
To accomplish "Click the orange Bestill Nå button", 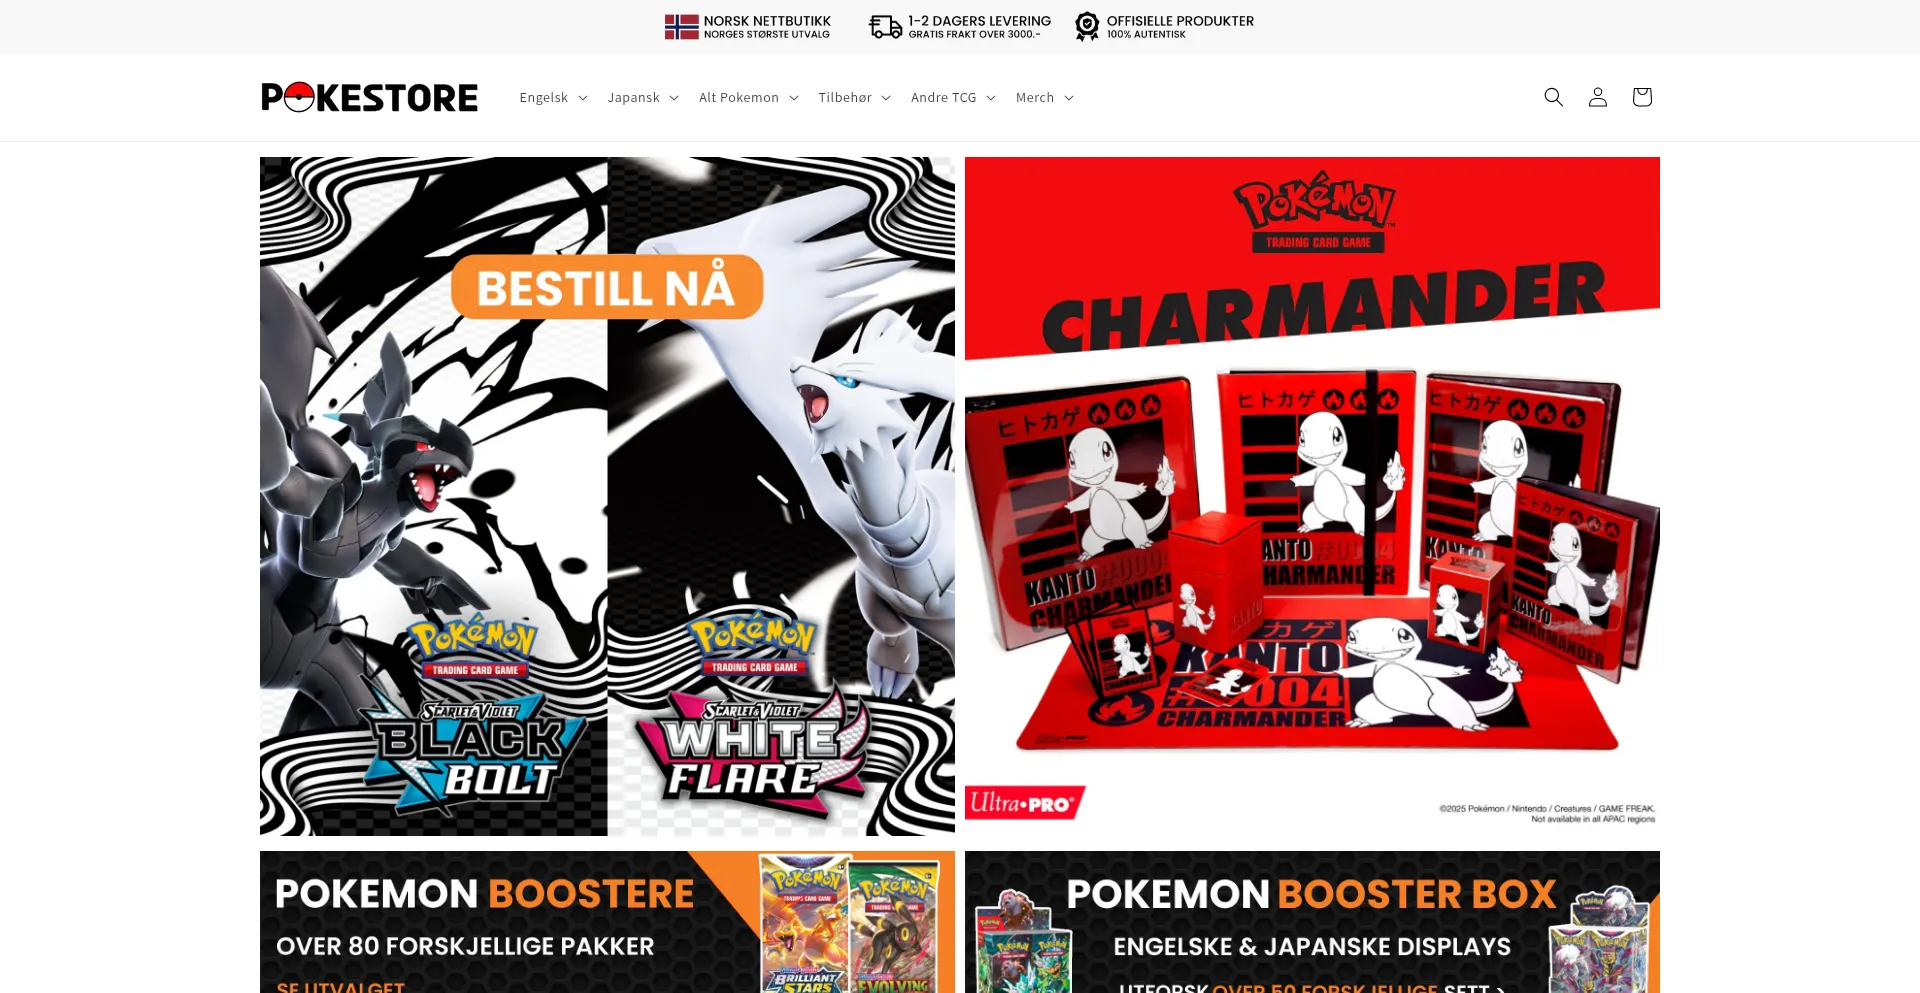I will point(607,288).
